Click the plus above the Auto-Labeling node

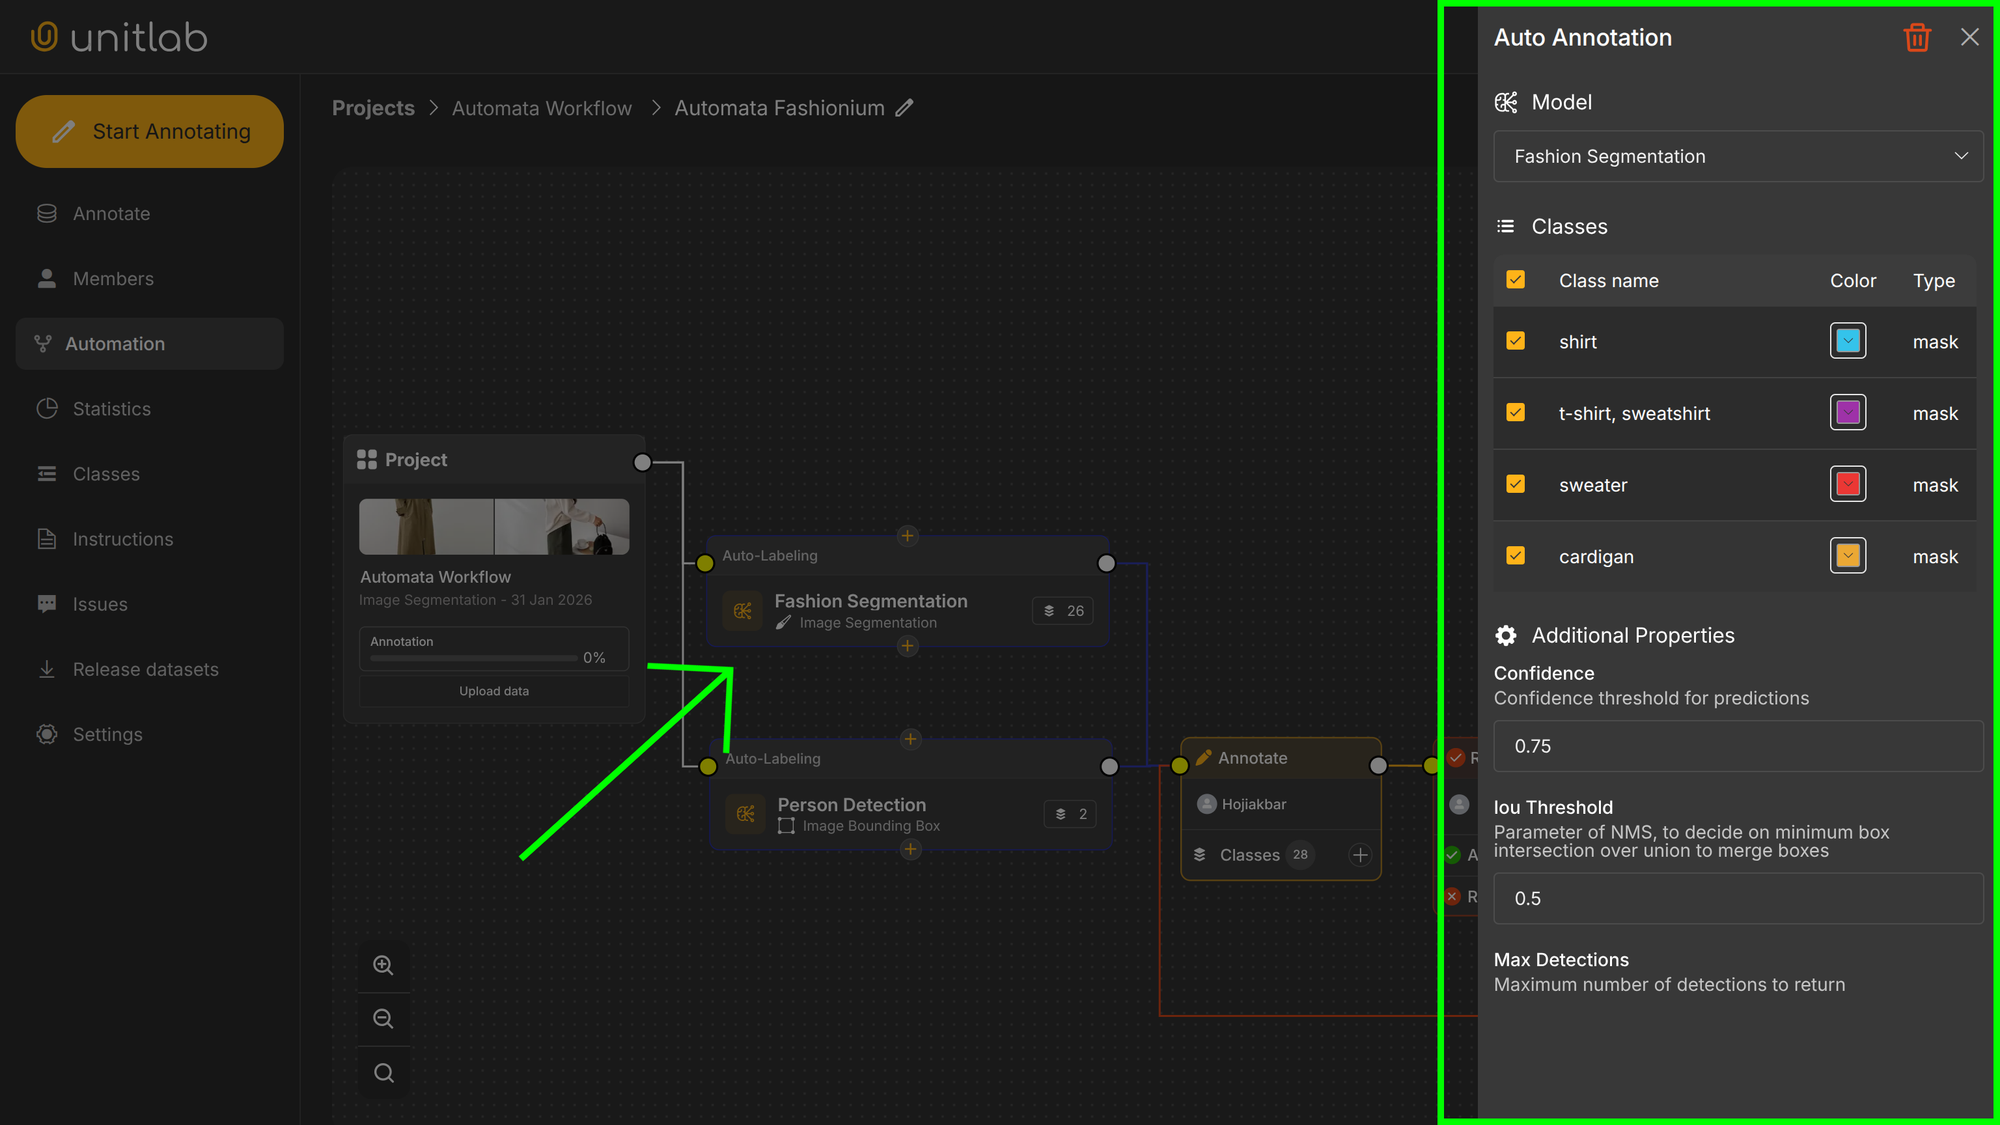(907, 536)
